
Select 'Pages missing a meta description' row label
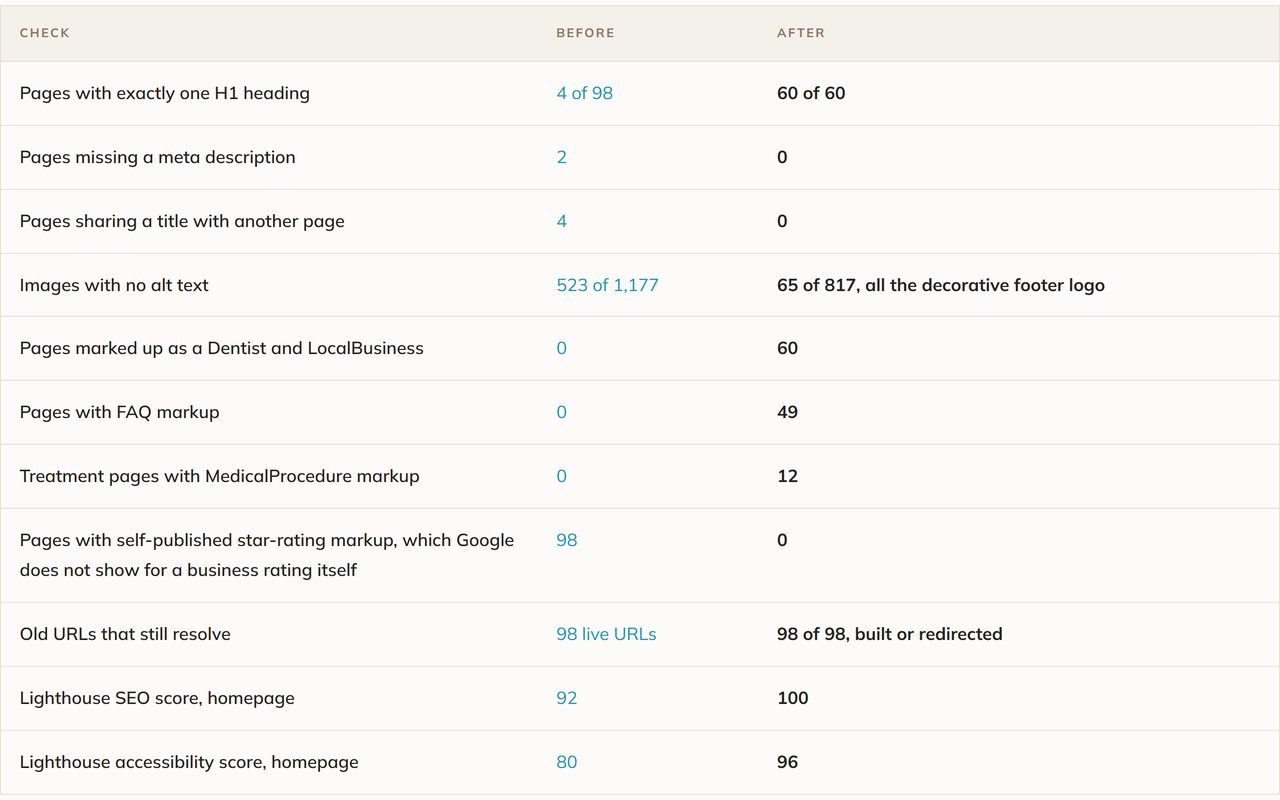[158, 157]
